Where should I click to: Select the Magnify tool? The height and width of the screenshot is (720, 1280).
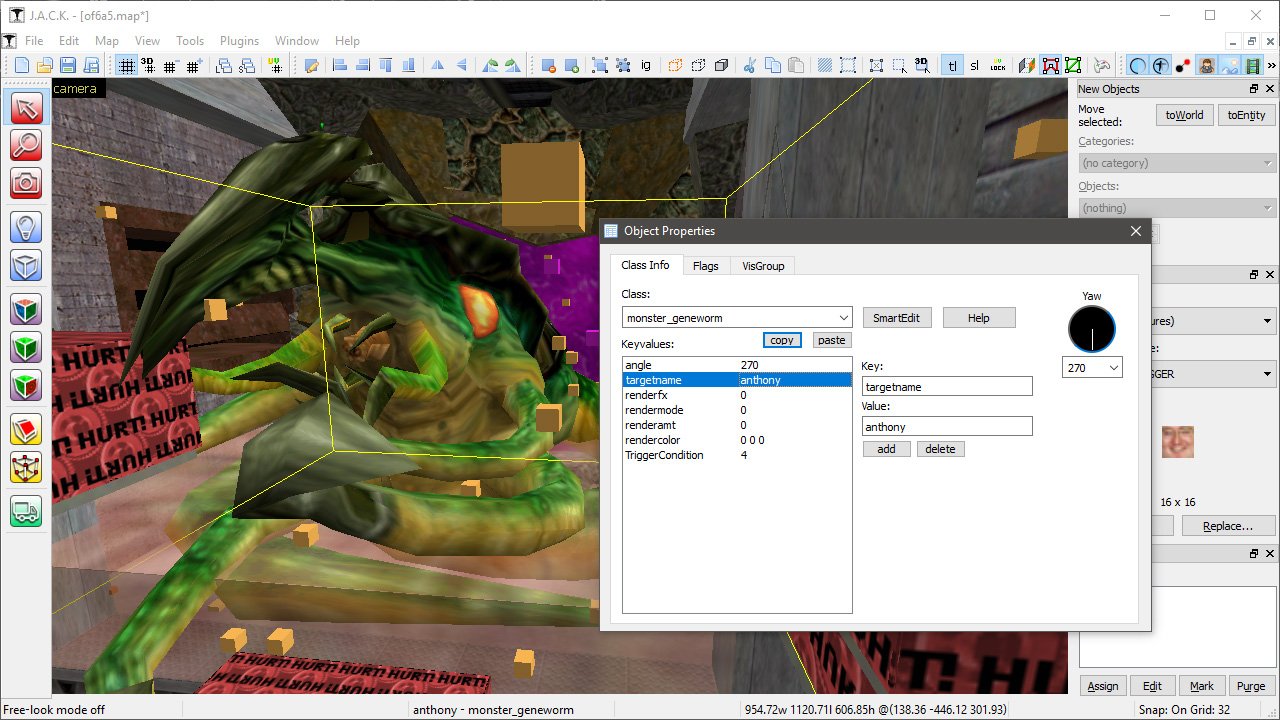tap(26, 144)
